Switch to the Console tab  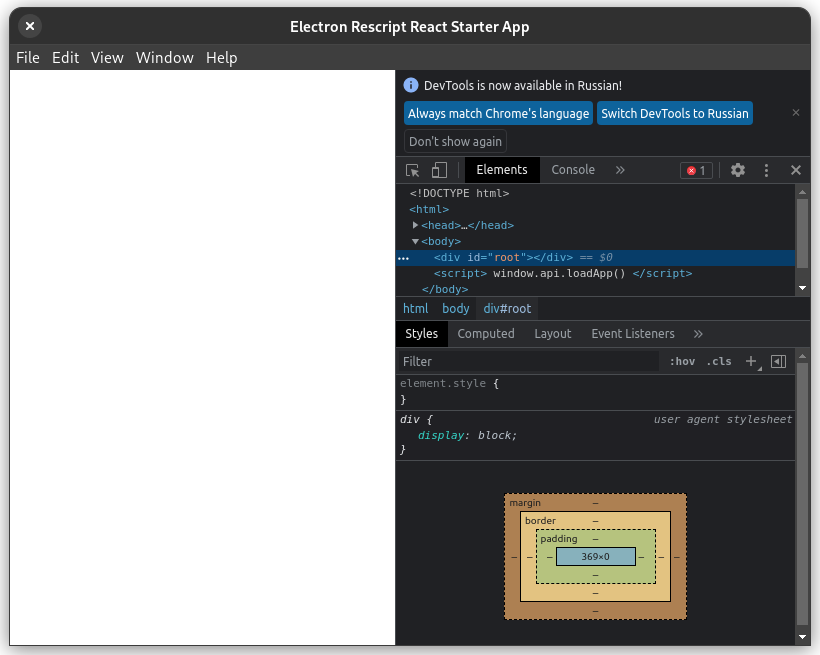[573, 170]
